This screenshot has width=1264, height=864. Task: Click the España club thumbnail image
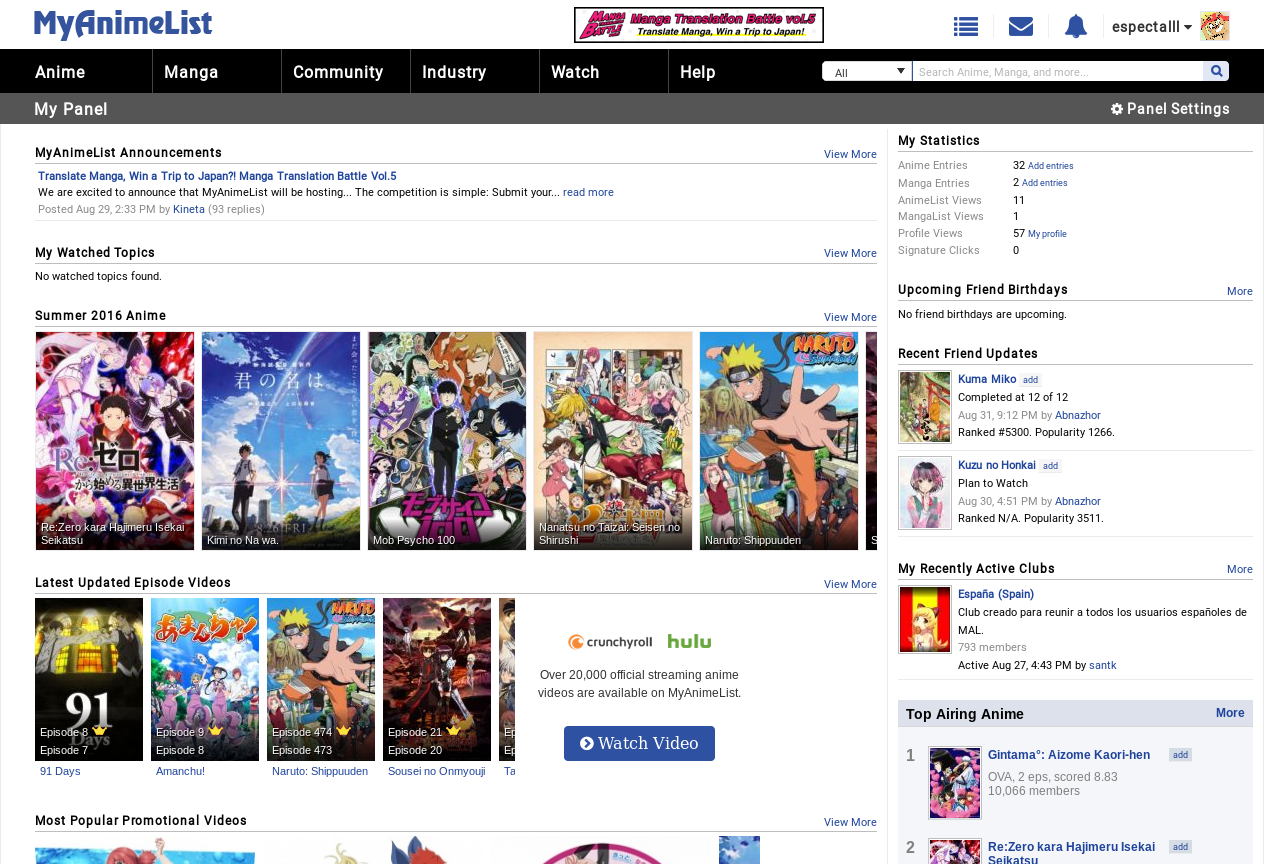[925, 620]
